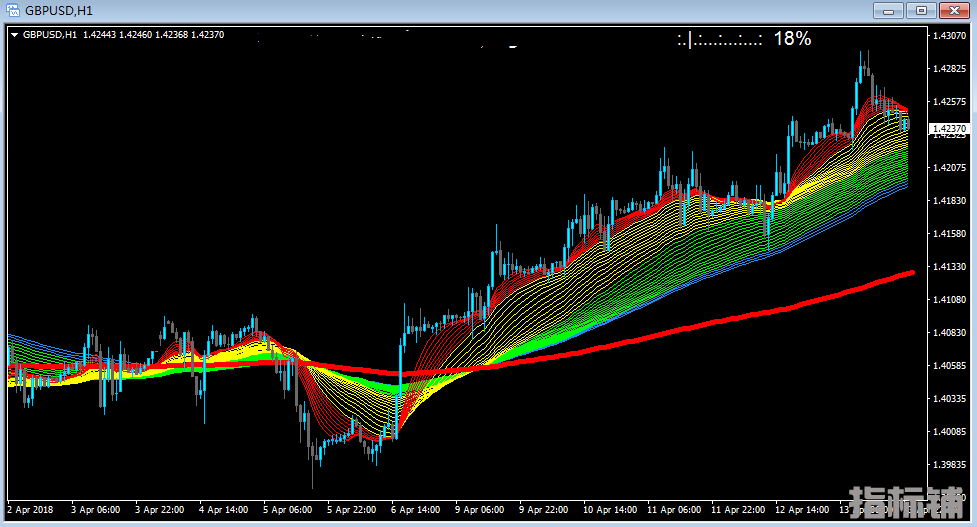Click the GBPUSD,H1 window title text

(58, 11)
